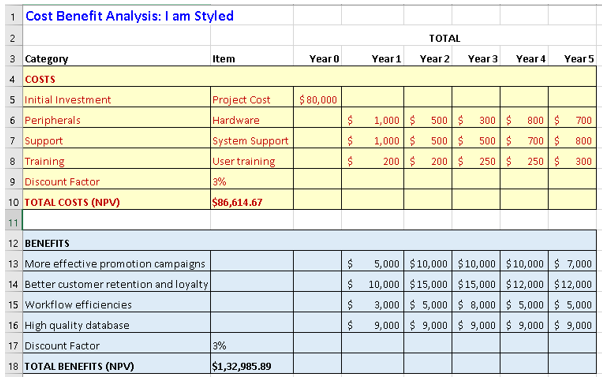This screenshot has width=602, height=378.
Task: Select row header 4
Action: pos(13,79)
